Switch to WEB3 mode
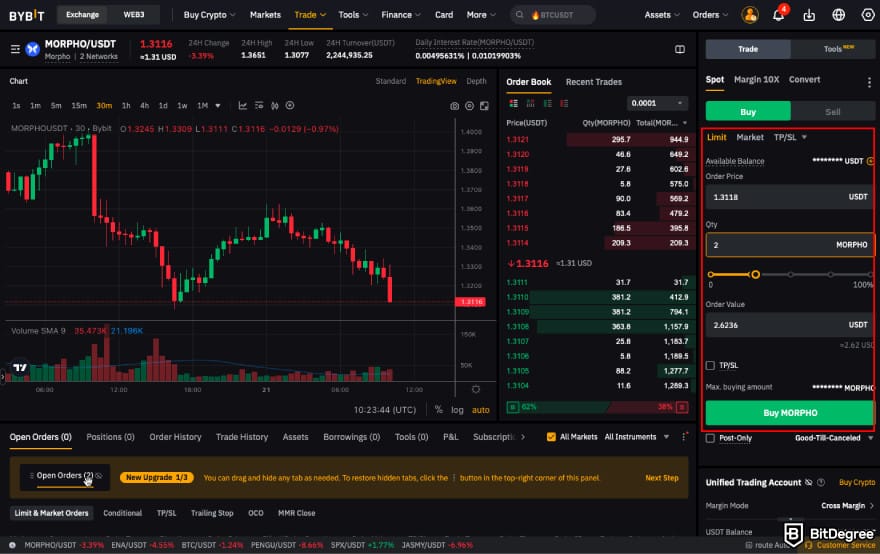 click(x=134, y=15)
